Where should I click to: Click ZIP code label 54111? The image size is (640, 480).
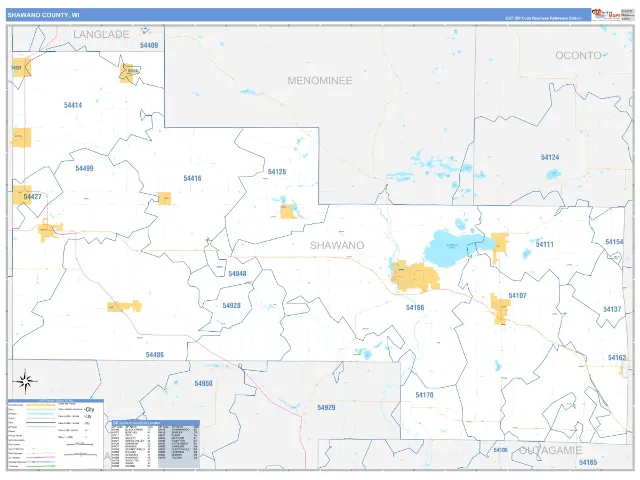(544, 244)
